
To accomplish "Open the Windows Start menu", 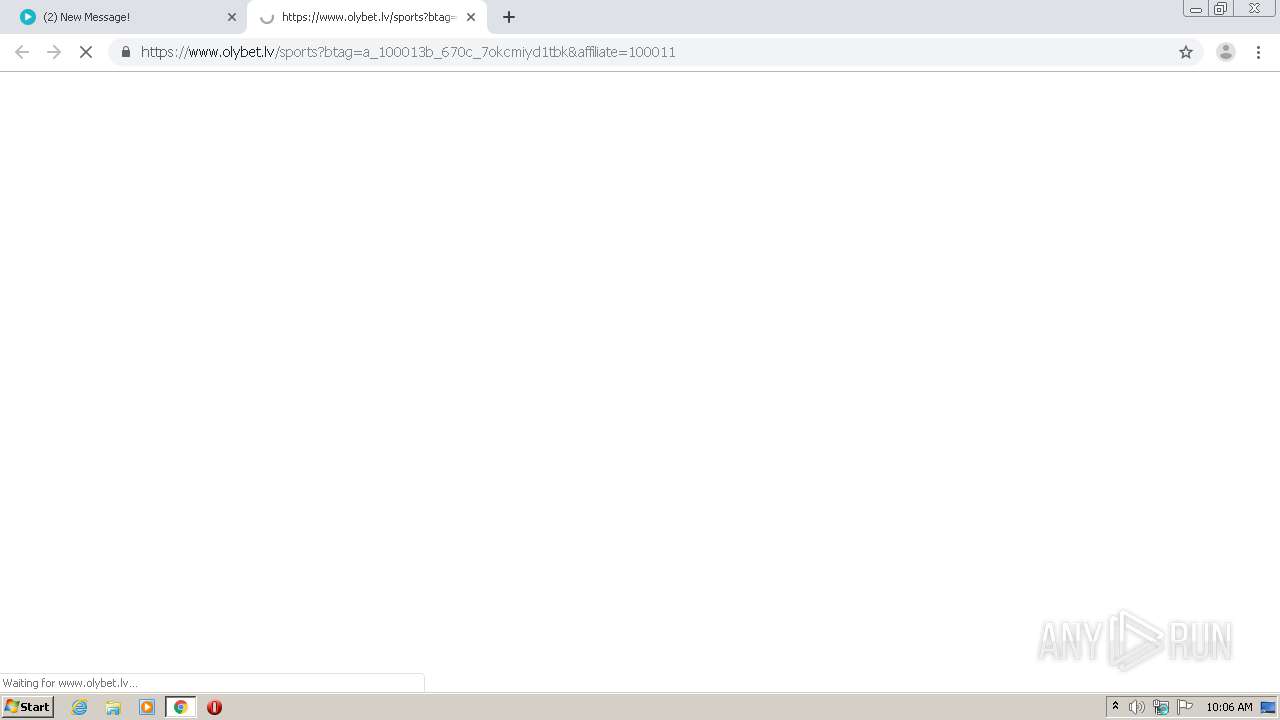I will pyautogui.click(x=28, y=707).
